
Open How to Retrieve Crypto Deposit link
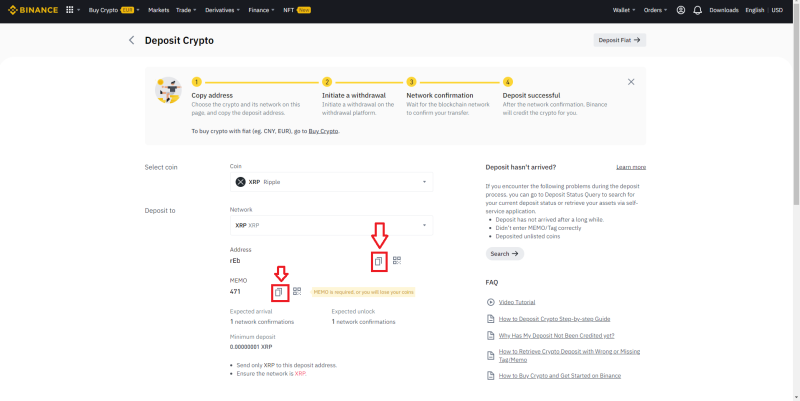pyautogui.click(x=569, y=356)
